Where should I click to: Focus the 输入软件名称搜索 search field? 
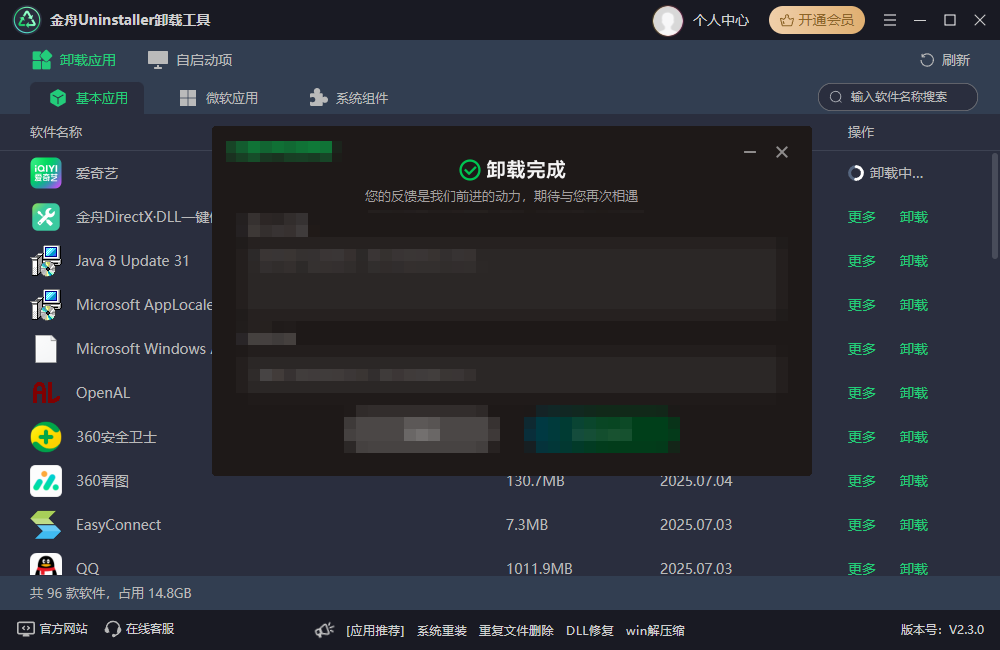[897, 97]
